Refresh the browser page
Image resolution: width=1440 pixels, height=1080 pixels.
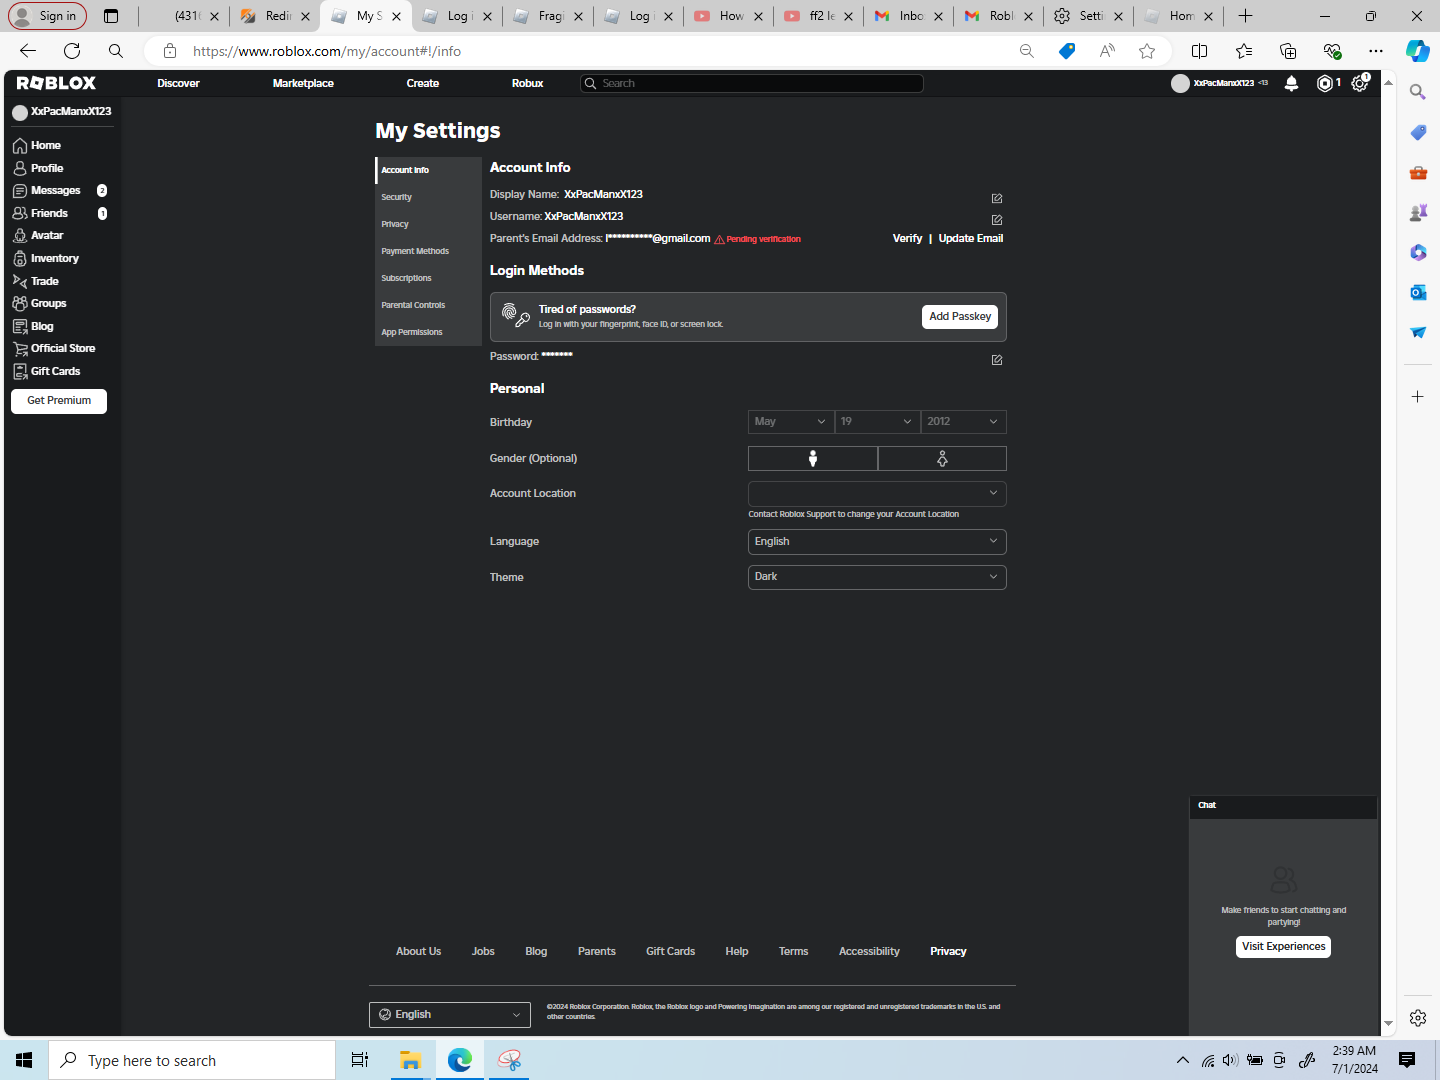point(72,51)
